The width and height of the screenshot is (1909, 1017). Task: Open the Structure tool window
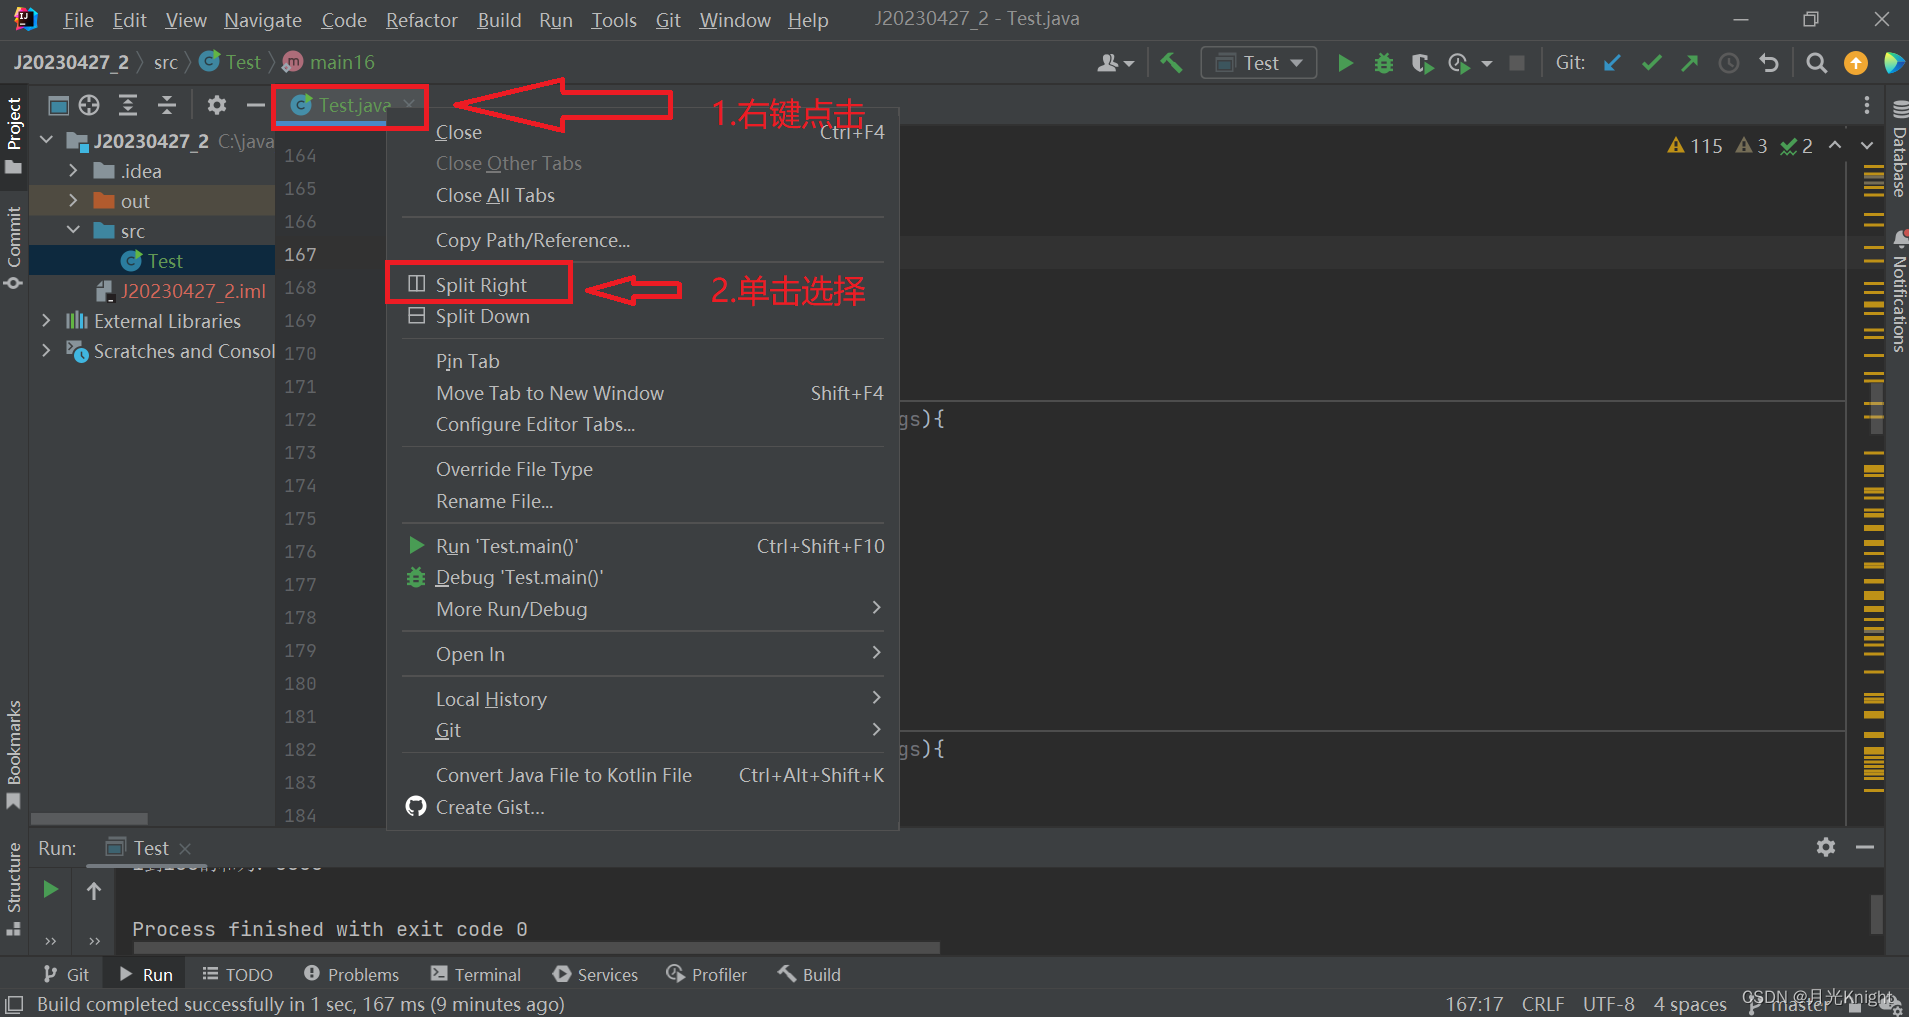click(x=14, y=888)
